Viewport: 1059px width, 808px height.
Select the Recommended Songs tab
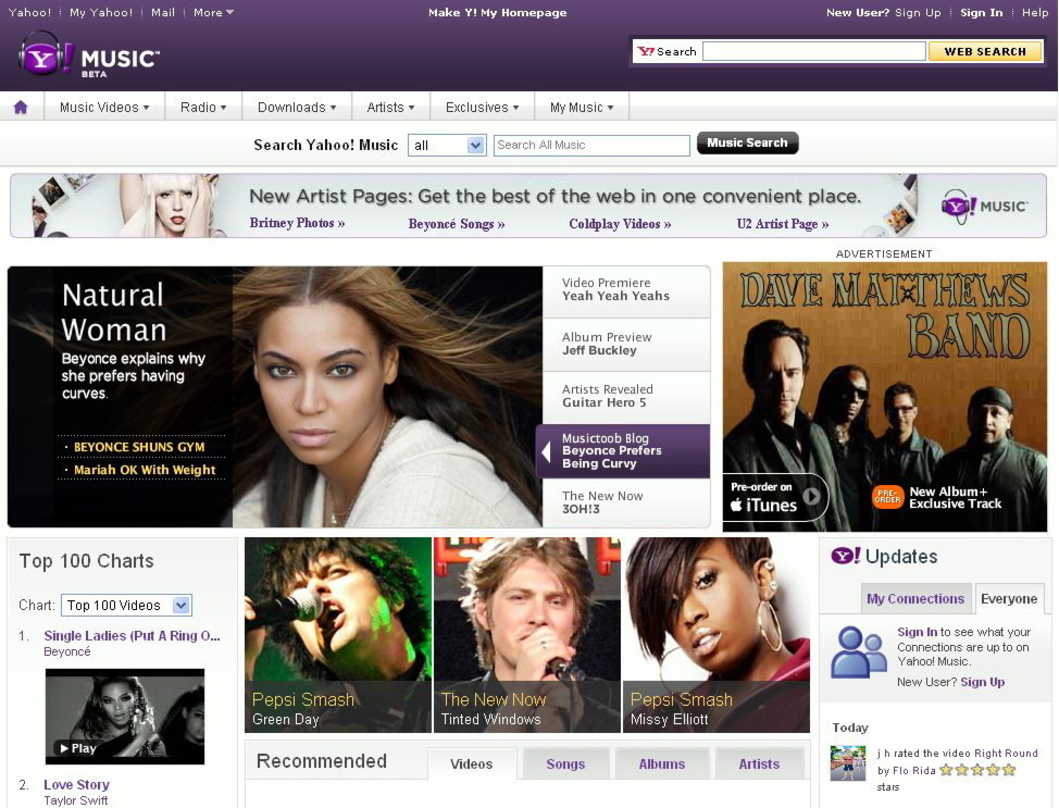point(565,764)
